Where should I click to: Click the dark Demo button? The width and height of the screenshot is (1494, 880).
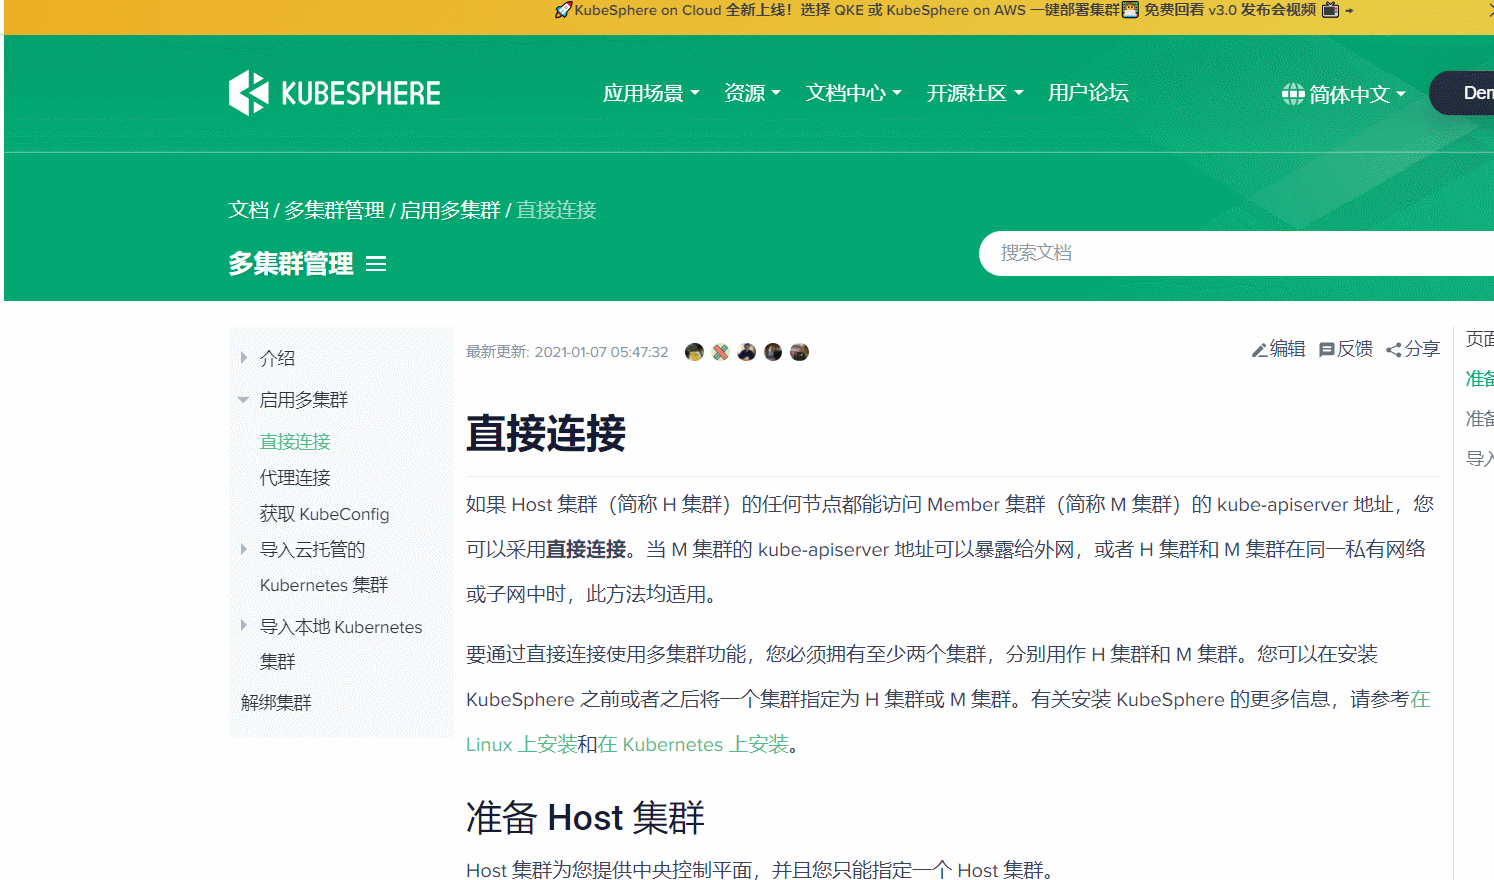point(1464,93)
